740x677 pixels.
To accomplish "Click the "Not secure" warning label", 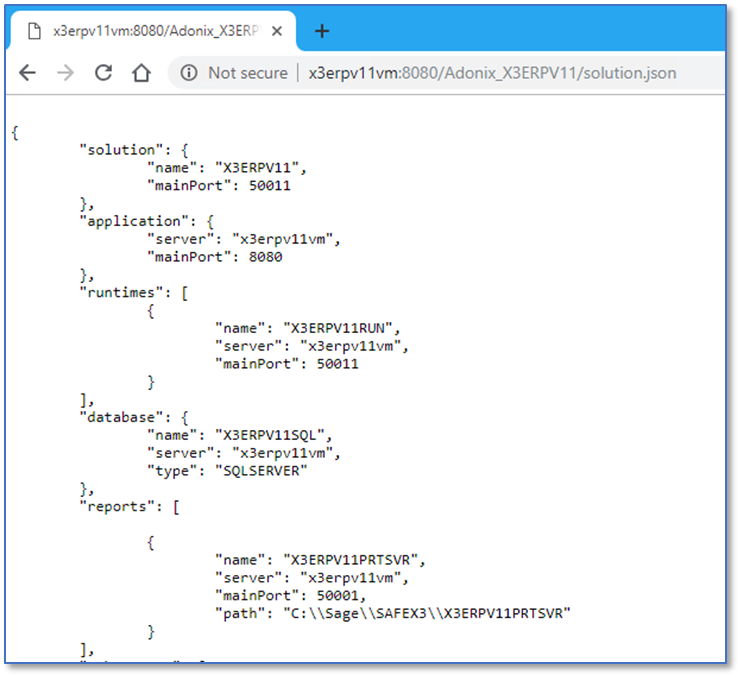I will point(247,73).
